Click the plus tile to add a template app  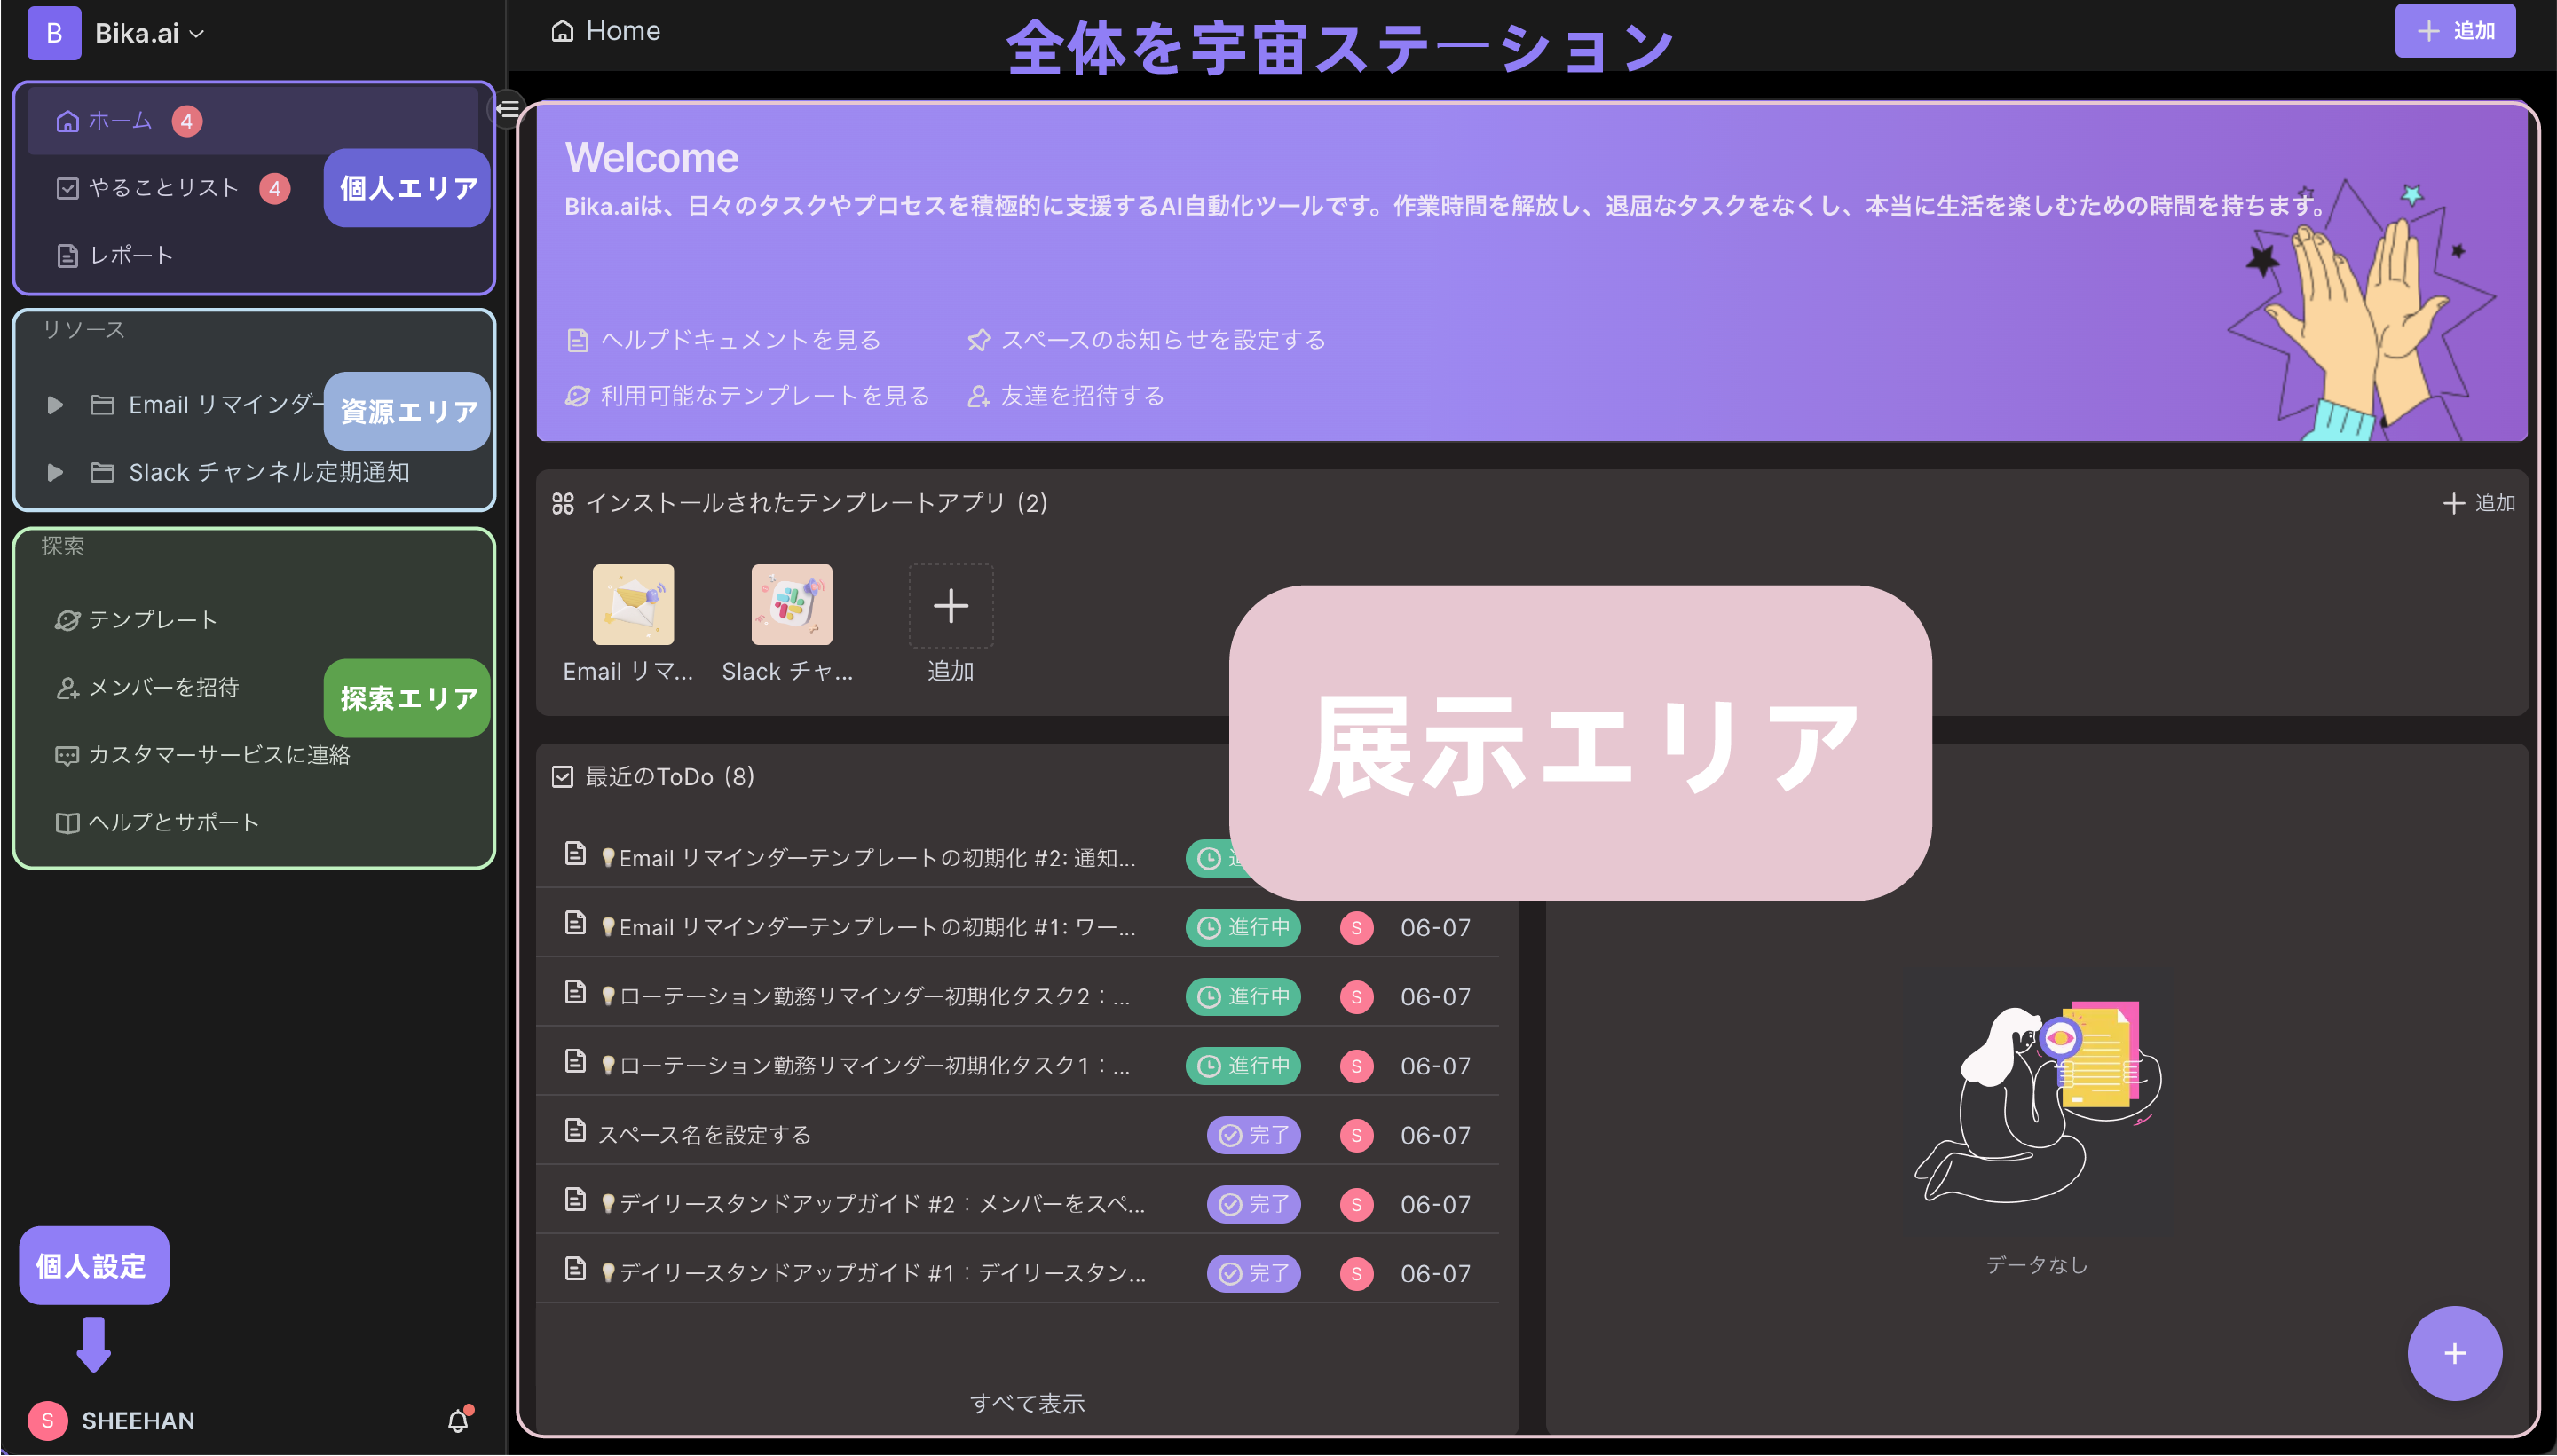click(x=950, y=605)
